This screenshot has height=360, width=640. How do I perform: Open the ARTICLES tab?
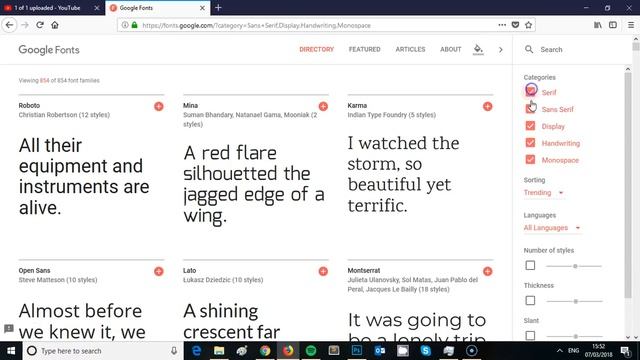pos(410,49)
